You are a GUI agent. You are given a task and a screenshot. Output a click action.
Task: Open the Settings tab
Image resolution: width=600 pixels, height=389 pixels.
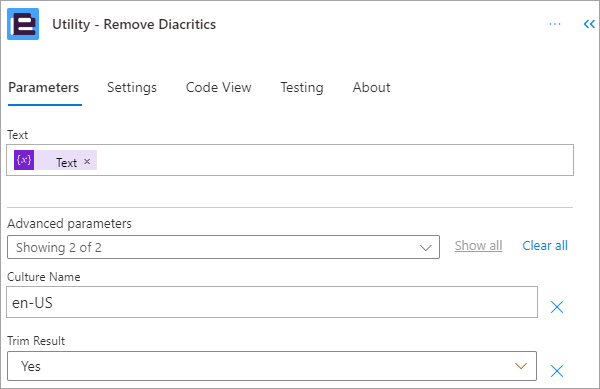click(132, 88)
